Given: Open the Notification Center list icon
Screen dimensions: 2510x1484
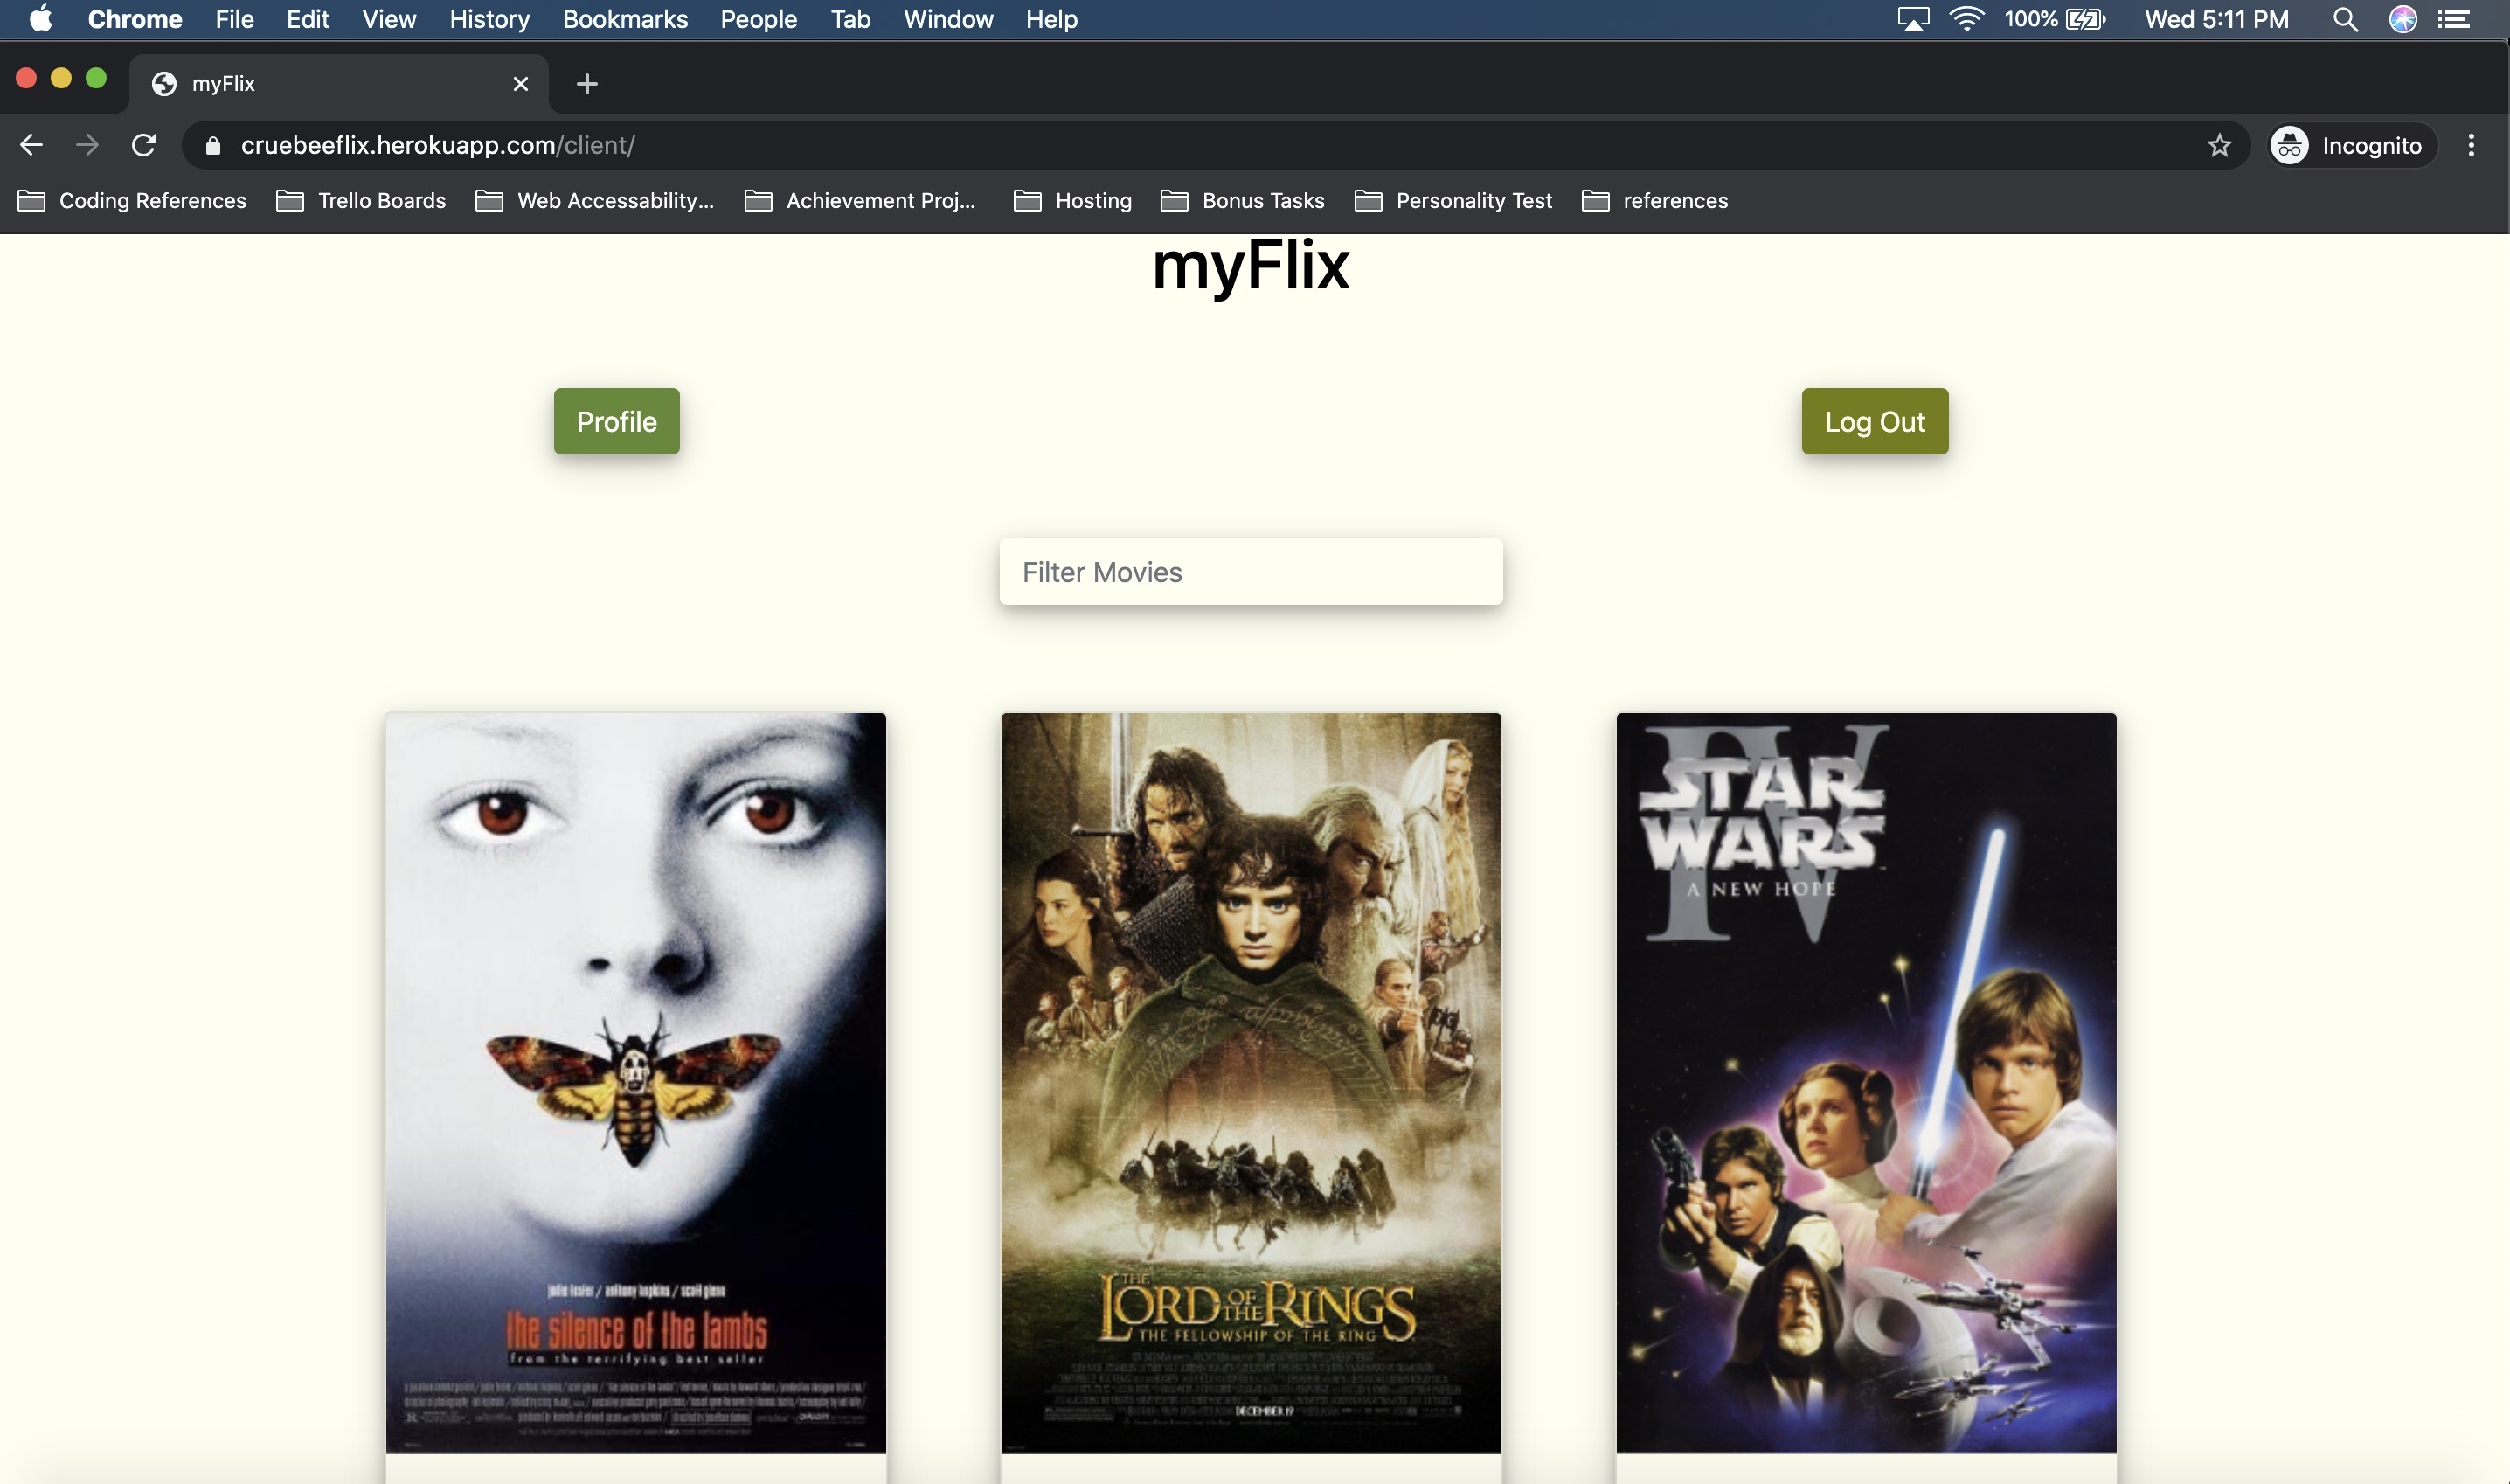Looking at the screenshot, I should [2453, 19].
